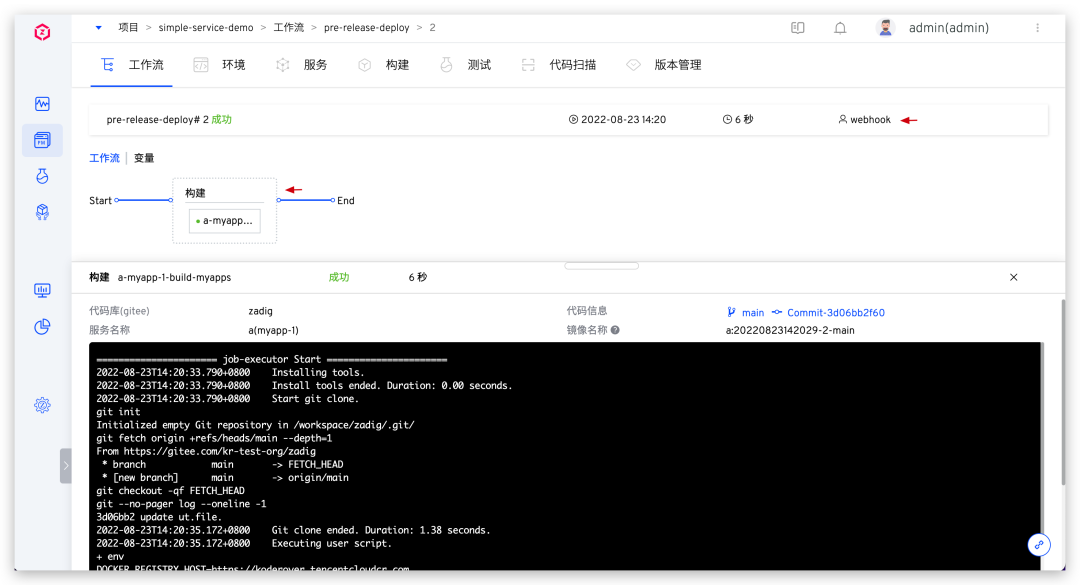Click the Zadig logo in the sidebar
This screenshot has width=1080, height=585.
42,32
